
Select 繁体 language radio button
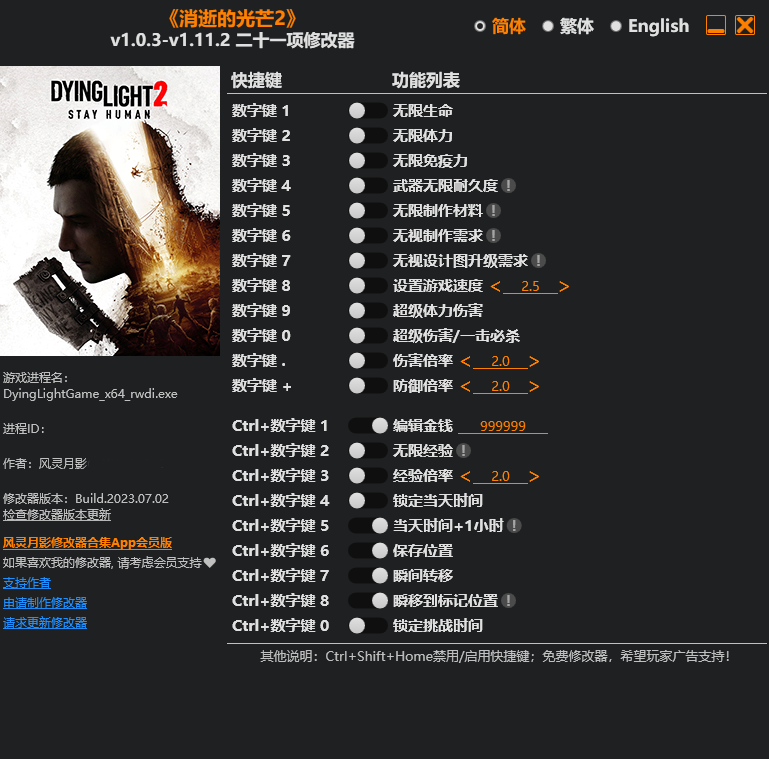[x=548, y=26]
